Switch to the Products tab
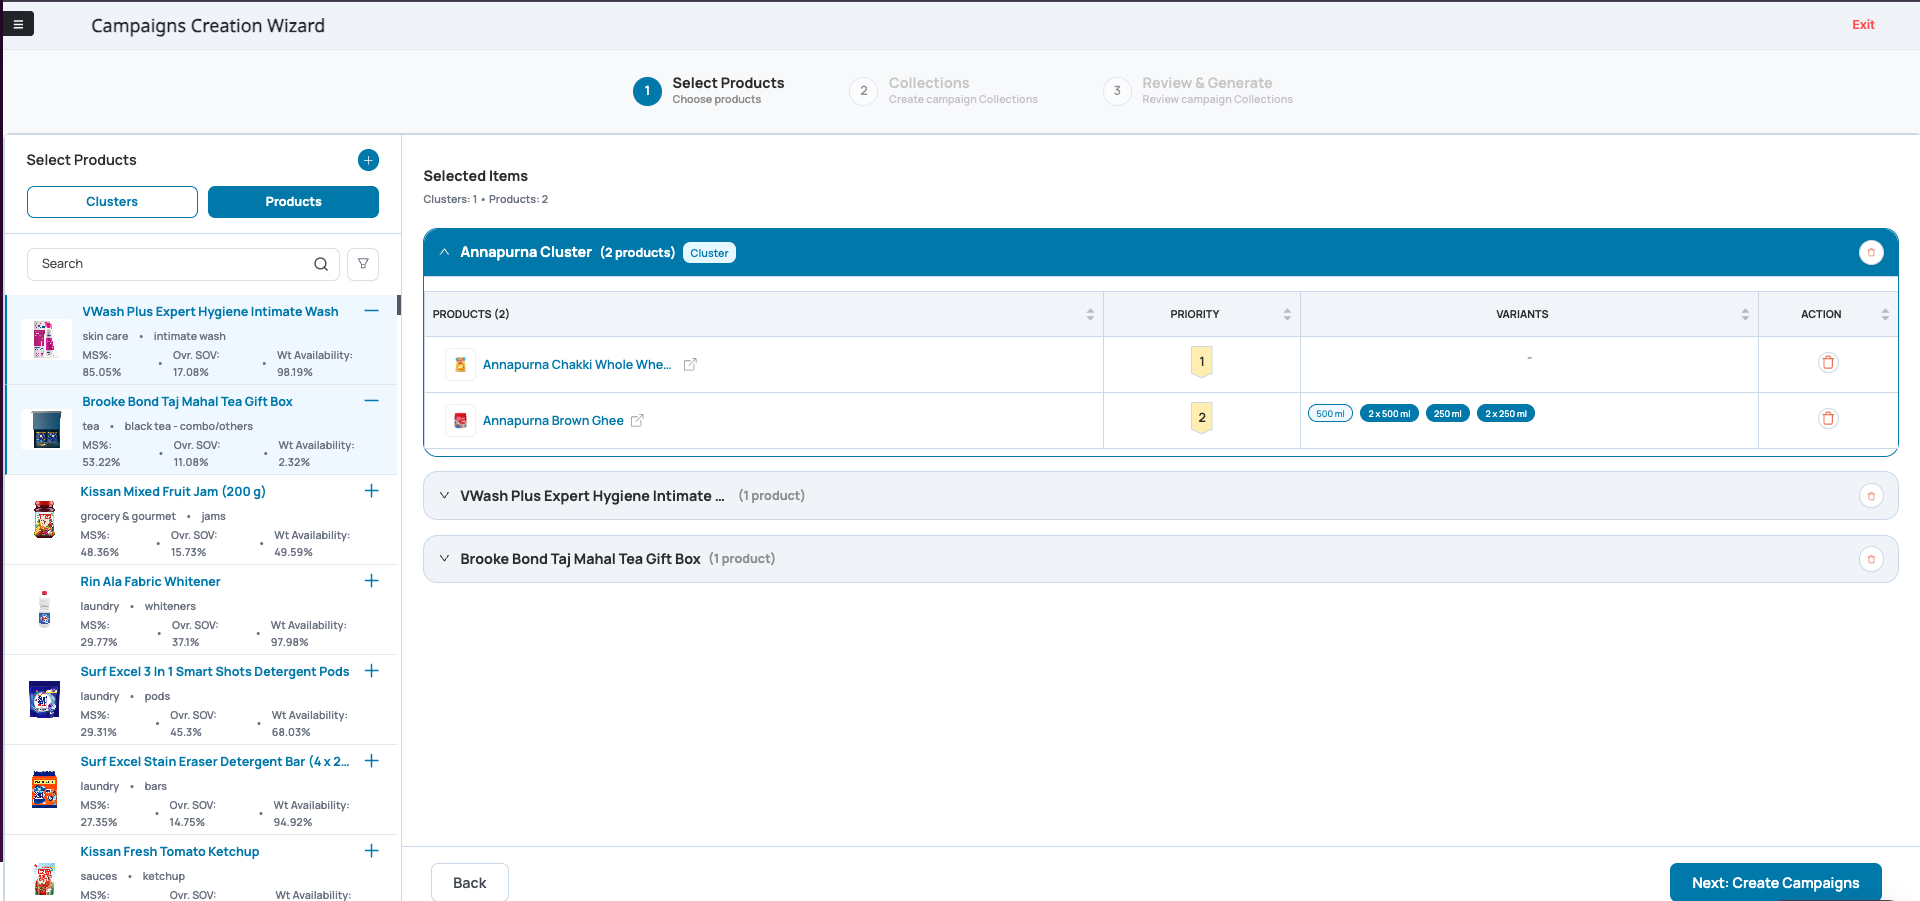1920x901 pixels. click(x=293, y=202)
